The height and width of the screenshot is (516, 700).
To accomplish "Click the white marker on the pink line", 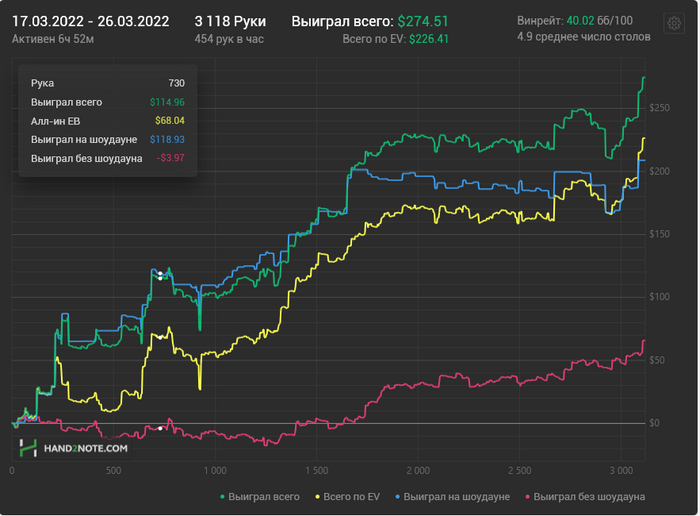I will pyautogui.click(x=160, y=429).
